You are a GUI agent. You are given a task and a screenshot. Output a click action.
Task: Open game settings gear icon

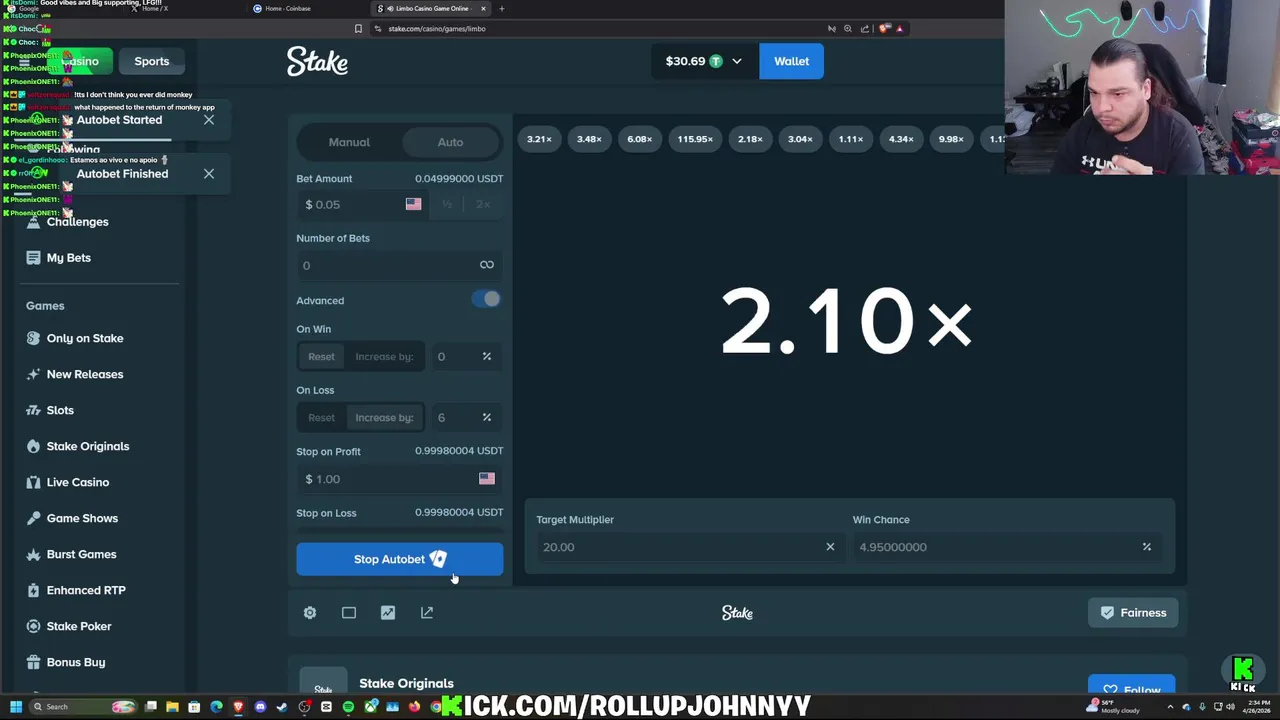[x=310, y=612]
